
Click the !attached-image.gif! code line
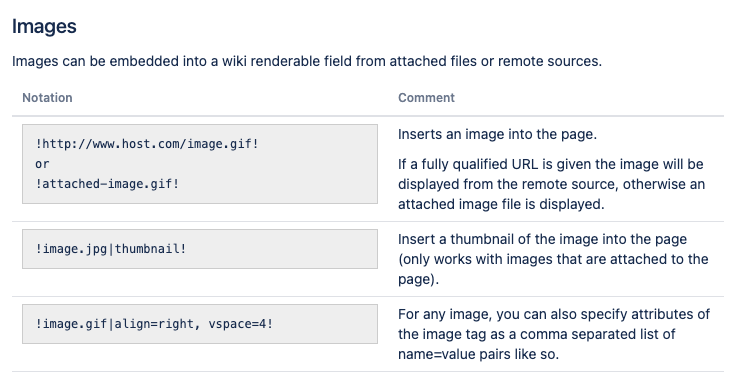pos(107,184)
